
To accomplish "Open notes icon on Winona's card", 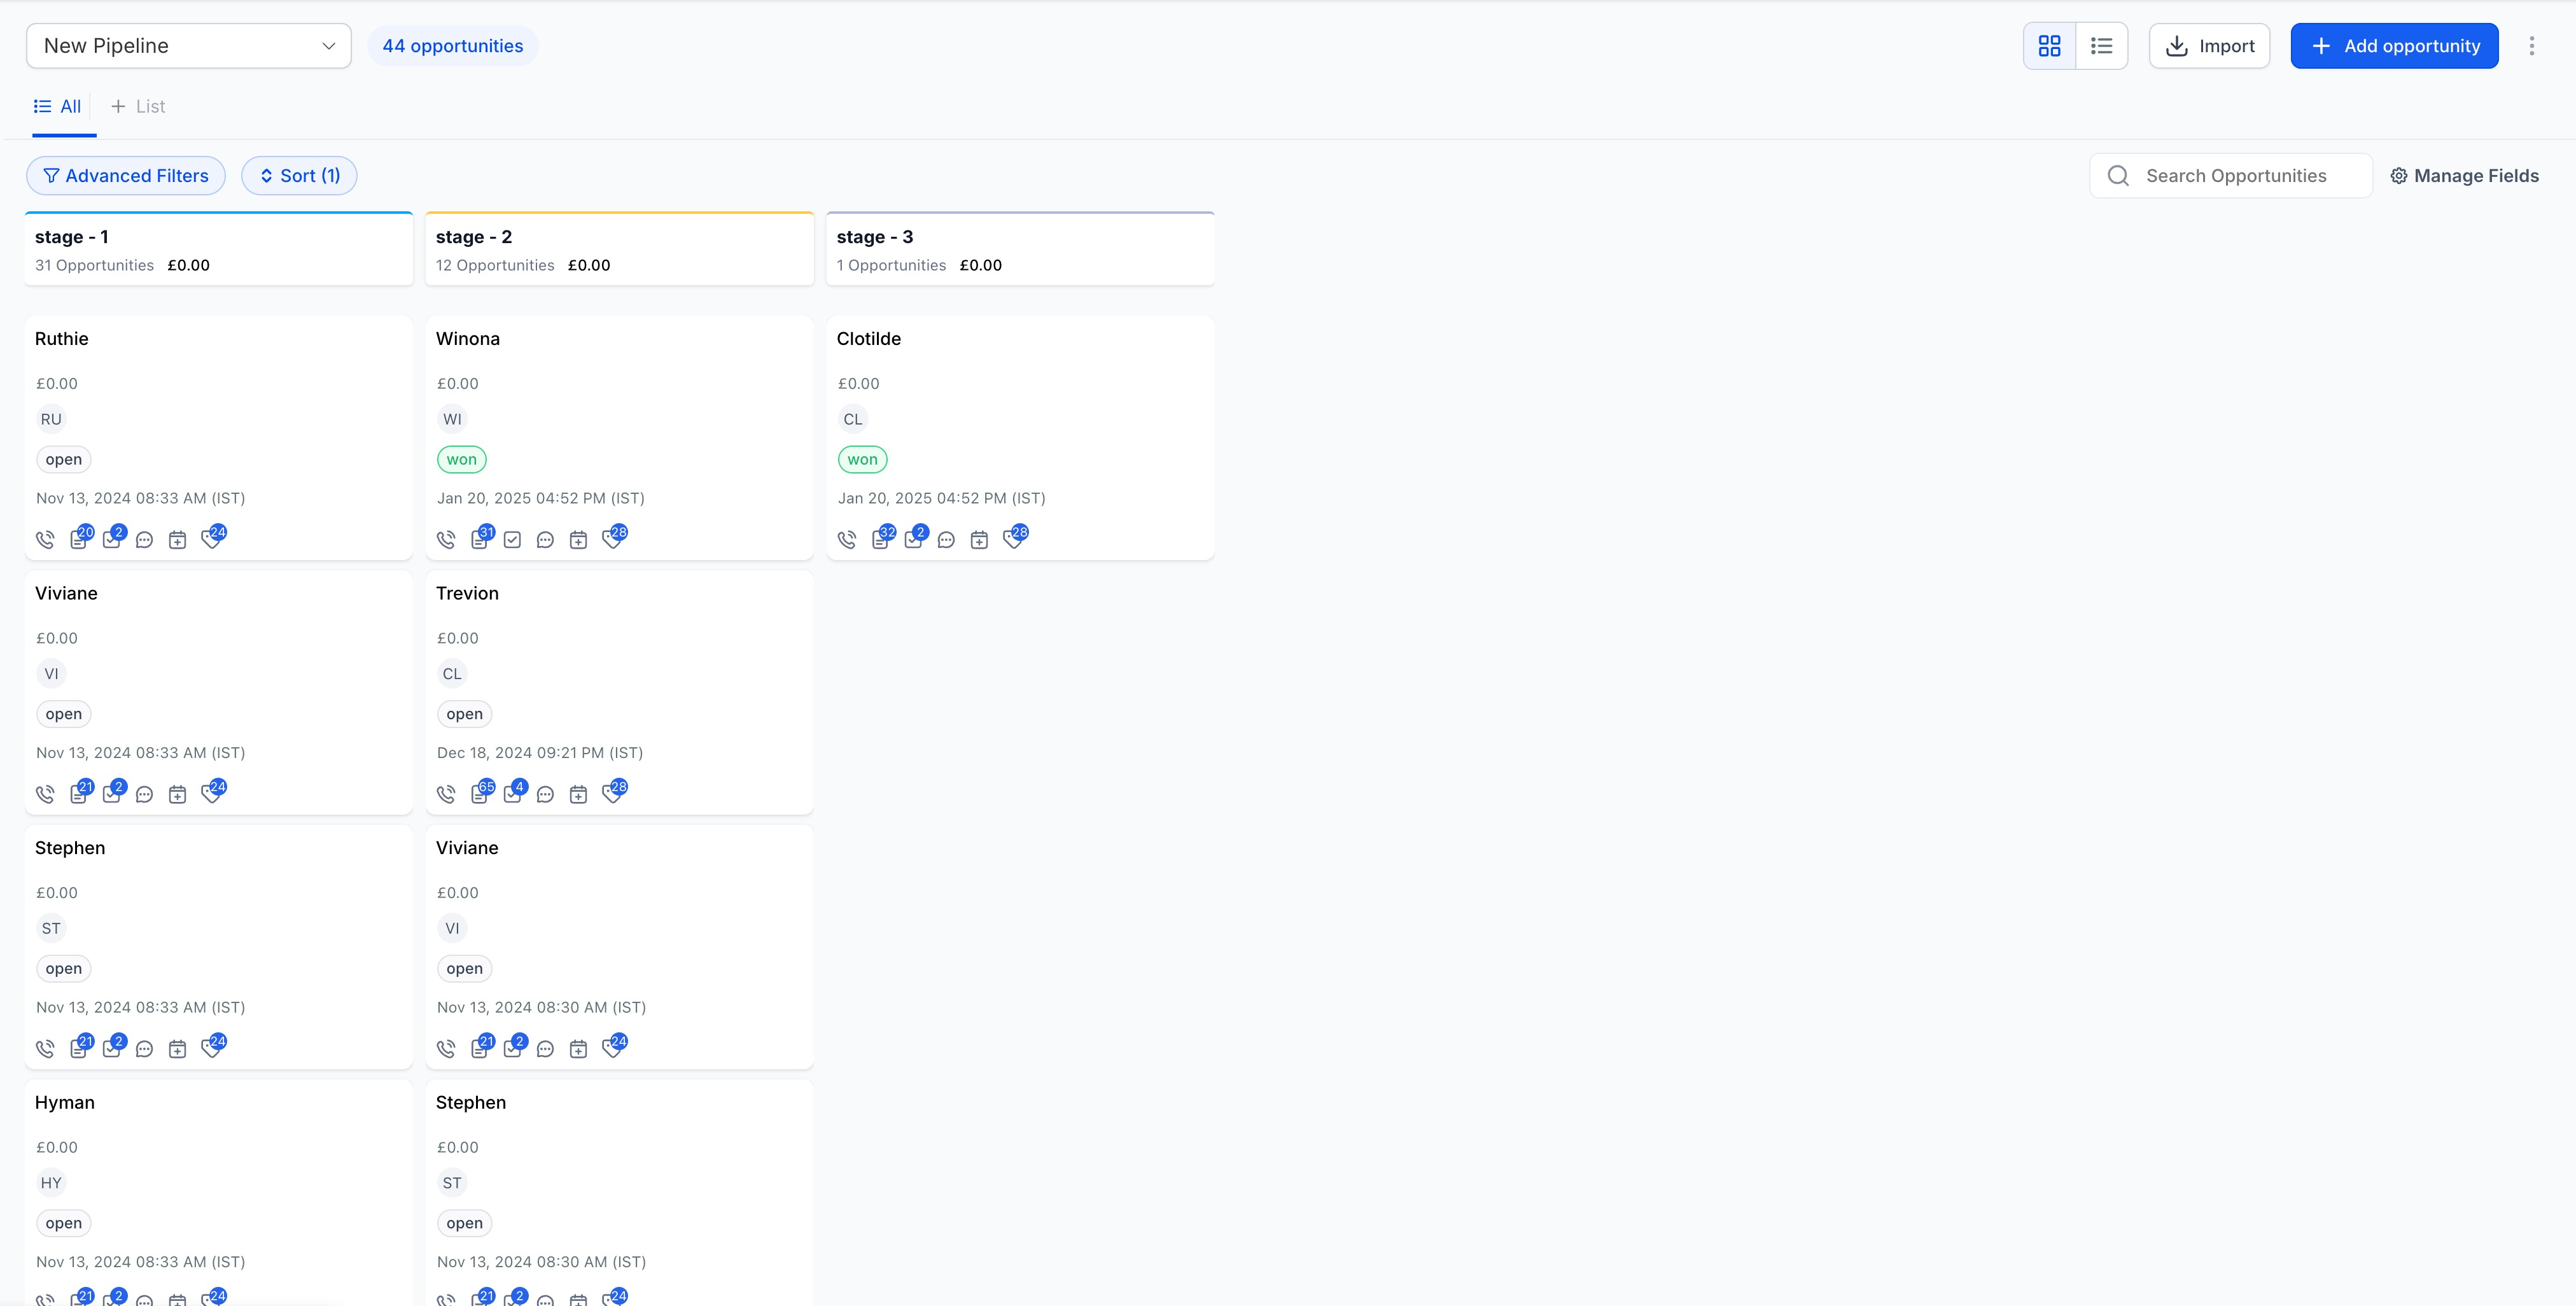I will [479, 540].
